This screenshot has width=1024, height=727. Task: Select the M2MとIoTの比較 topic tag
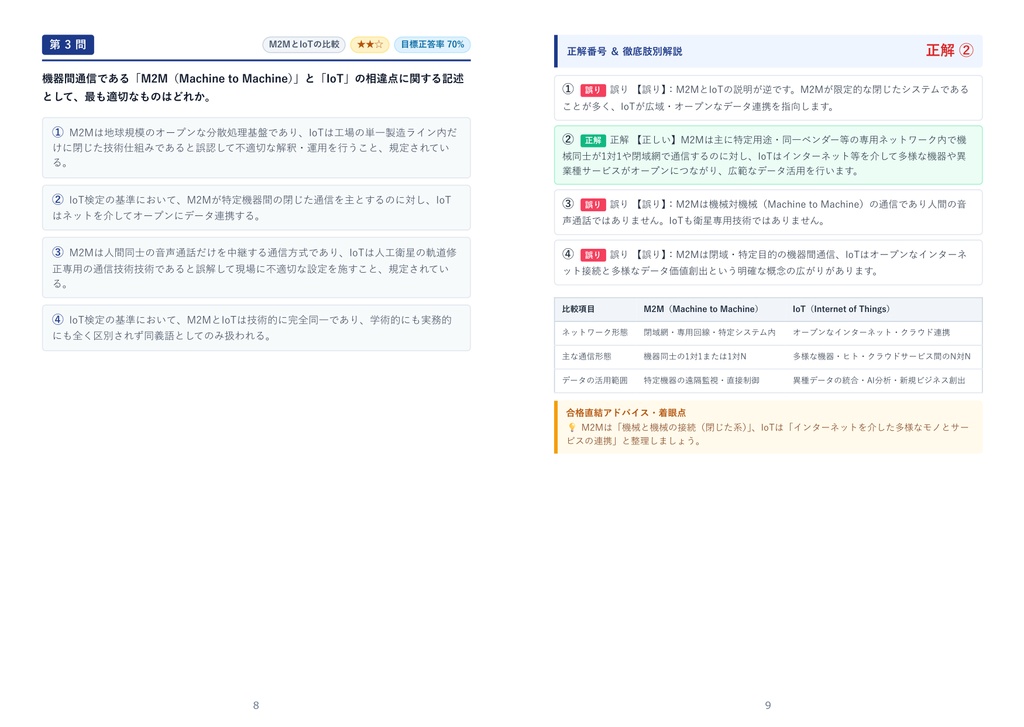pos(304,44)
